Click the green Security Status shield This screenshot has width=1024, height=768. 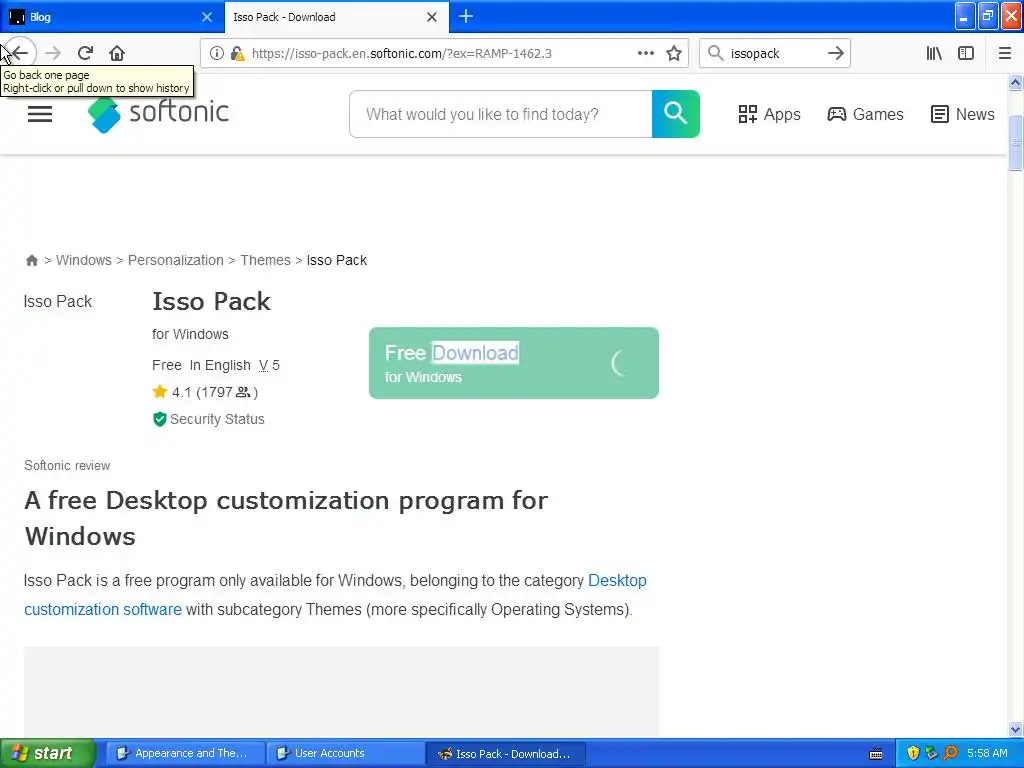159,419
